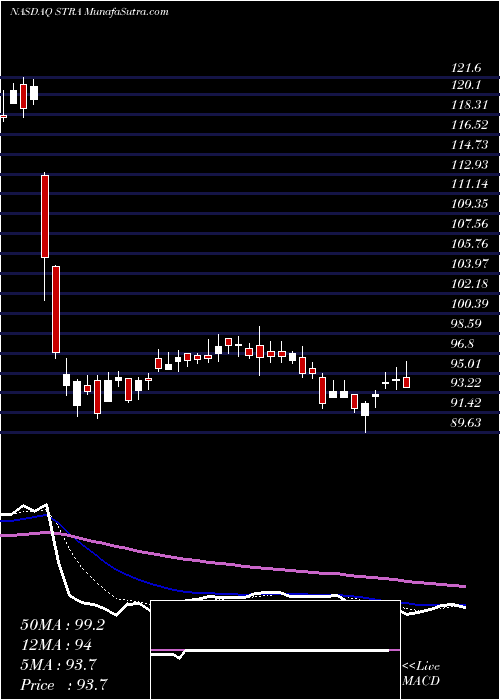This screenshot has height=700, width=500.
Task: Select the white candle with the lowest wick near 89.63
Action: pos(366,409)
